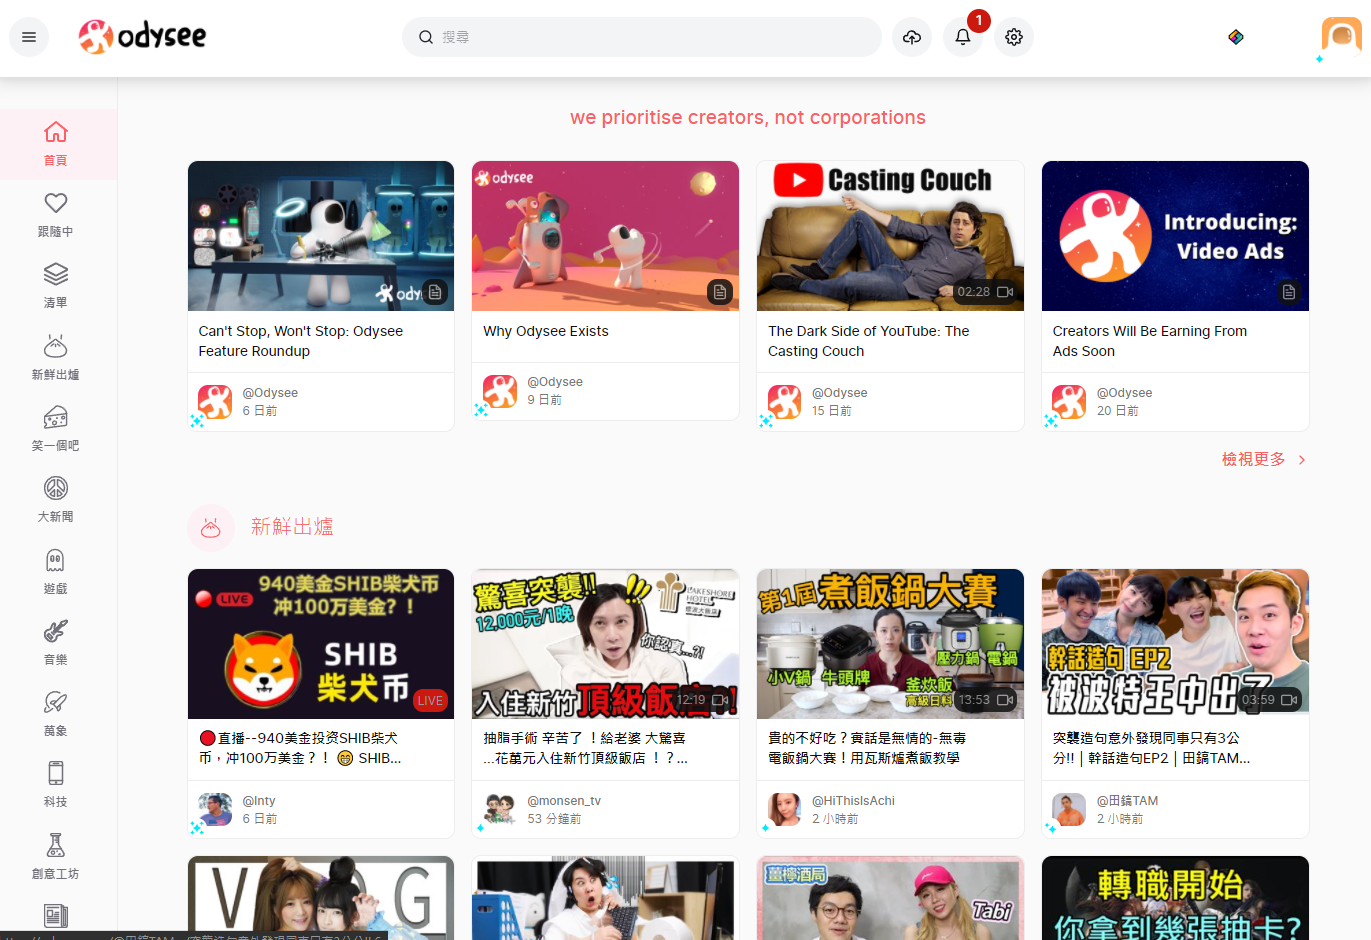1371x940 pixels.
Task: Open the user profile avatar menu
Action: [1341, 37]
